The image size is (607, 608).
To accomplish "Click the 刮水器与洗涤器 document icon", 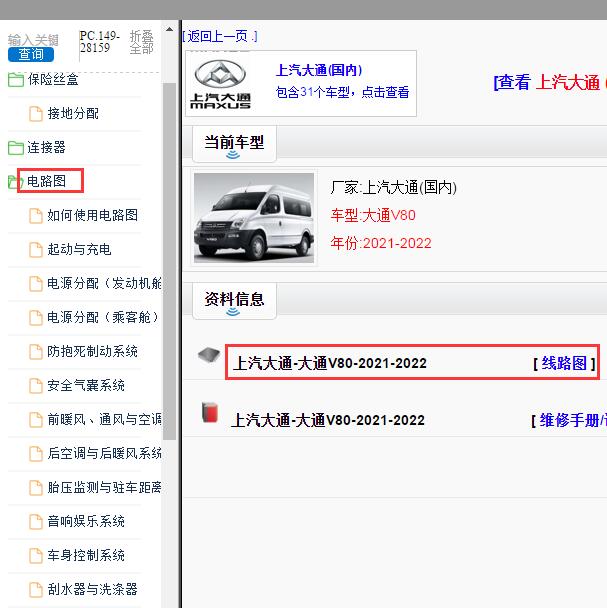I will 36,590.
